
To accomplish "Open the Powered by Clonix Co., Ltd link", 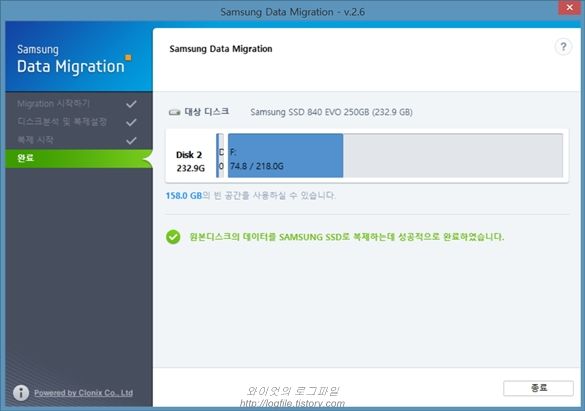I will 84,393.
